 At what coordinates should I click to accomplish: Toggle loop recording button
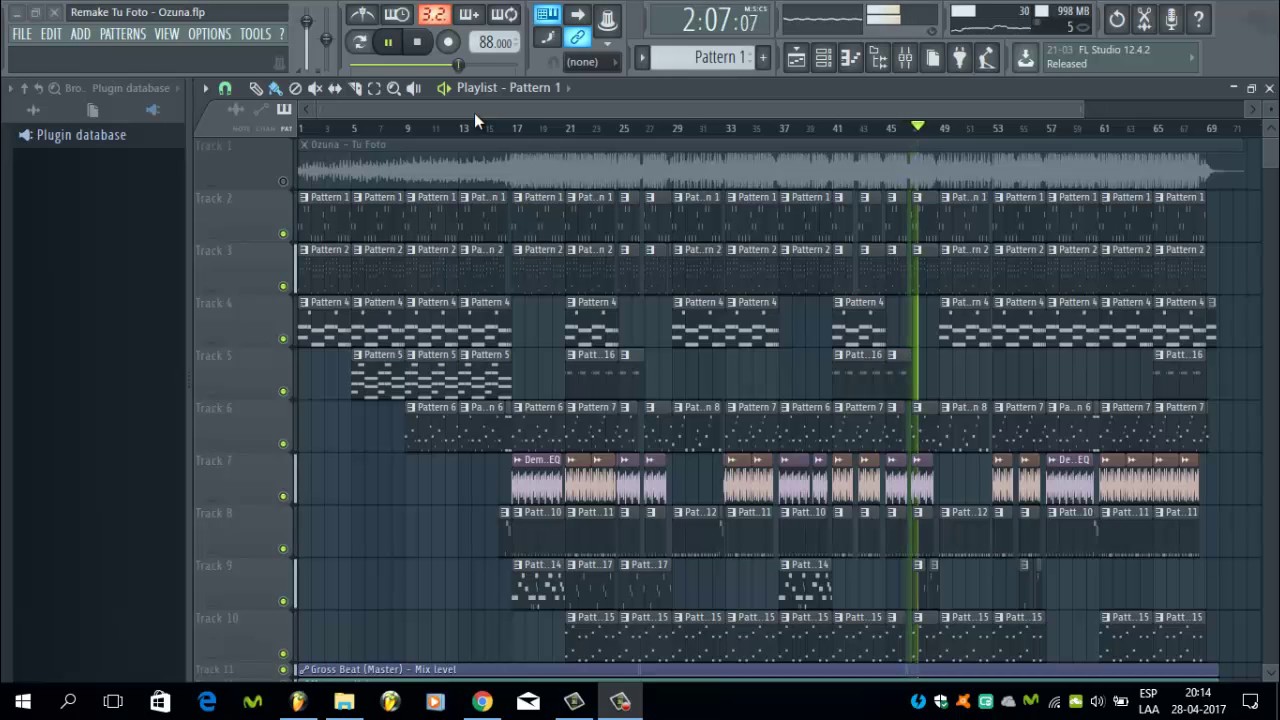[x=505, y=15]
